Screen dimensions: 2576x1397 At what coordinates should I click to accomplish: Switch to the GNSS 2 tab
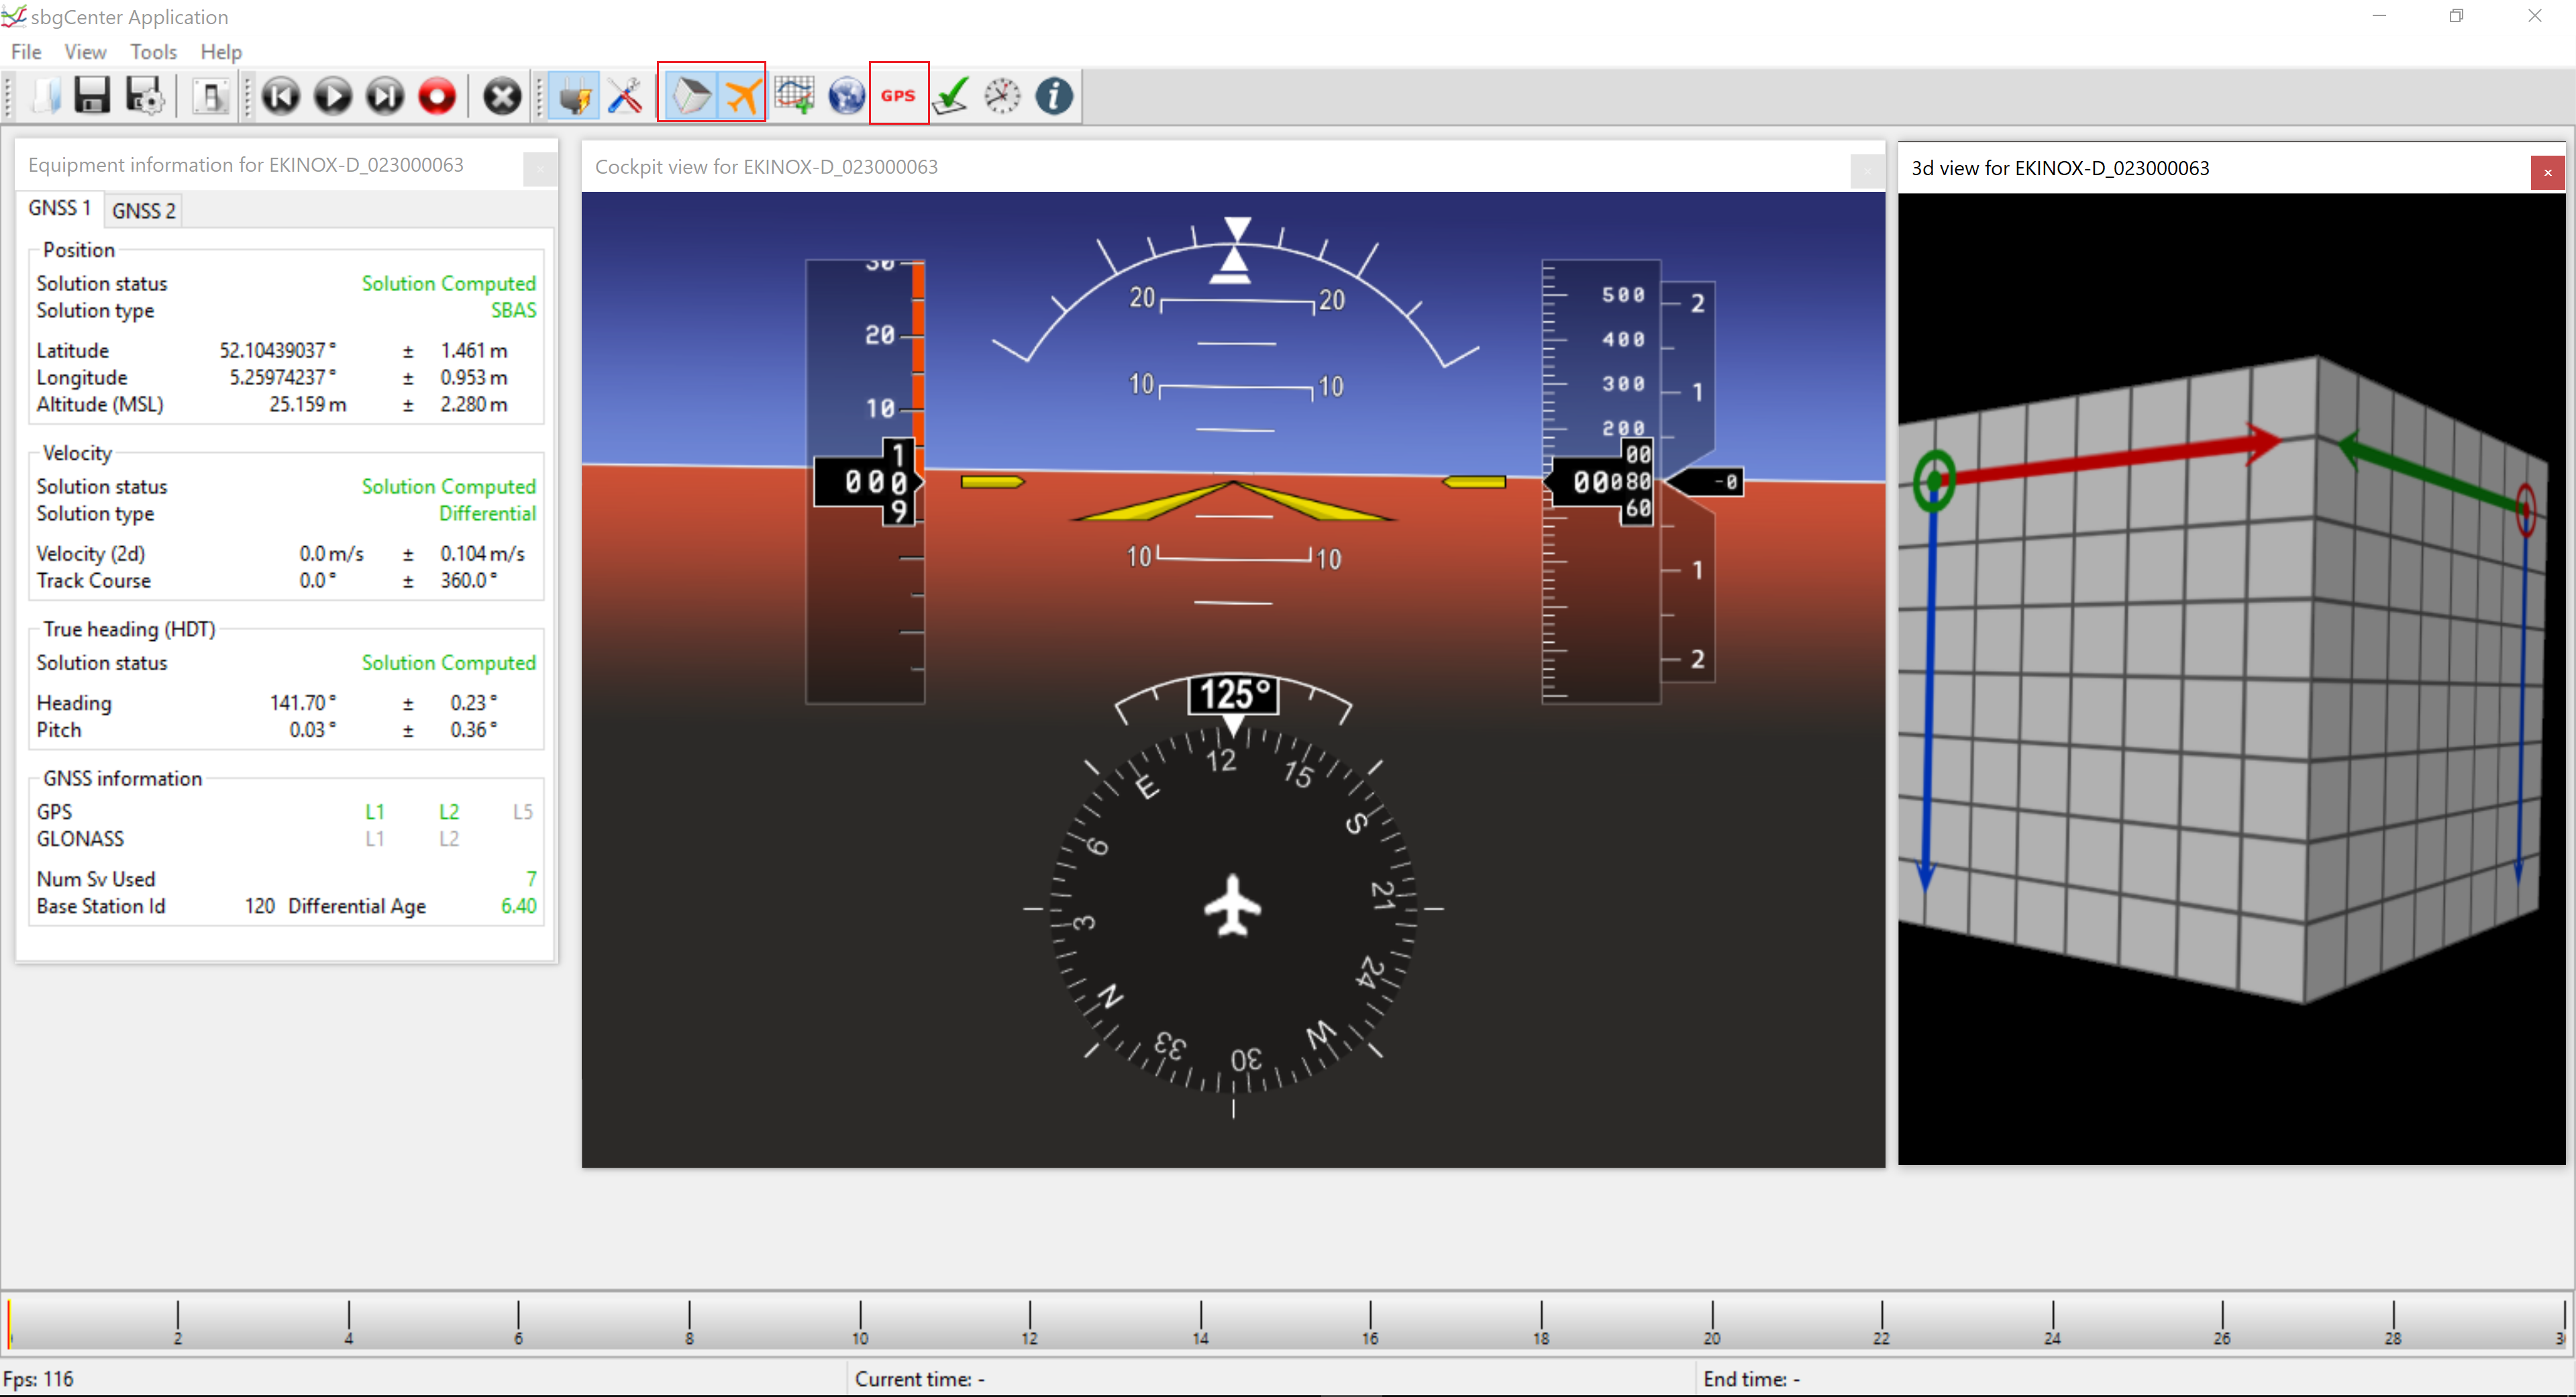point(143,211)
